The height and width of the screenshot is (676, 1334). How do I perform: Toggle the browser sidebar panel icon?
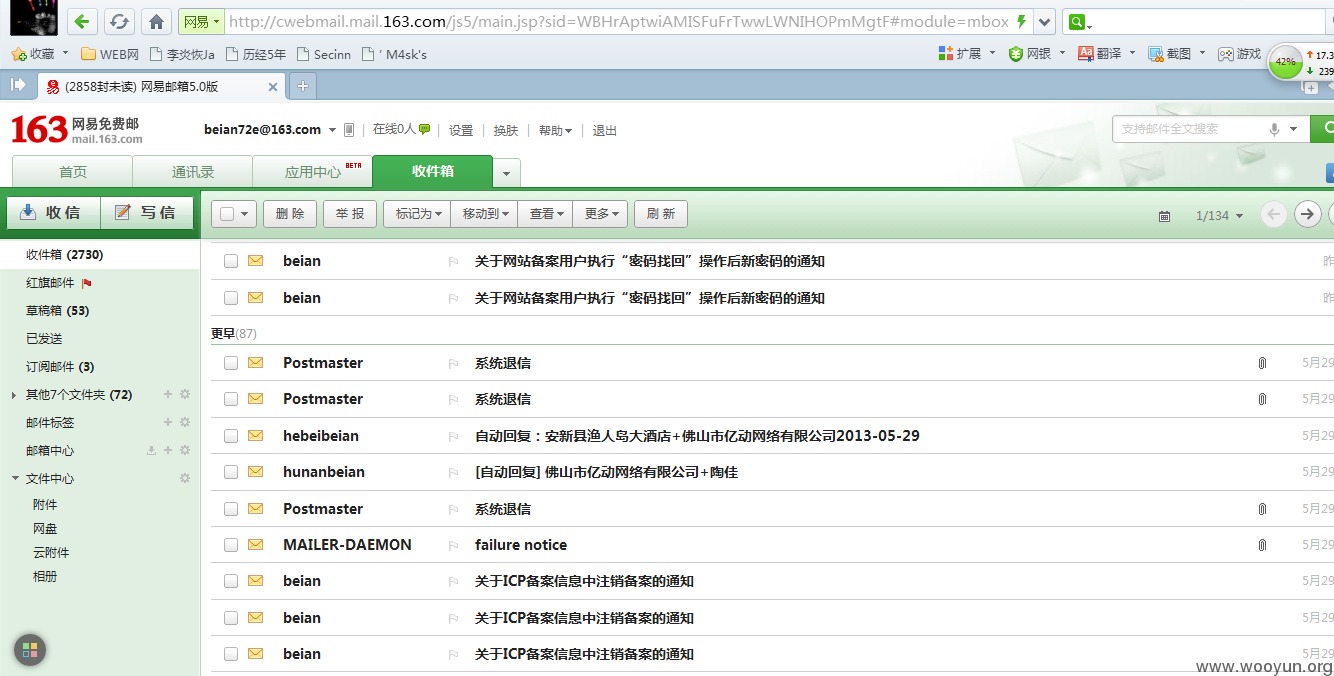point(18,86)
